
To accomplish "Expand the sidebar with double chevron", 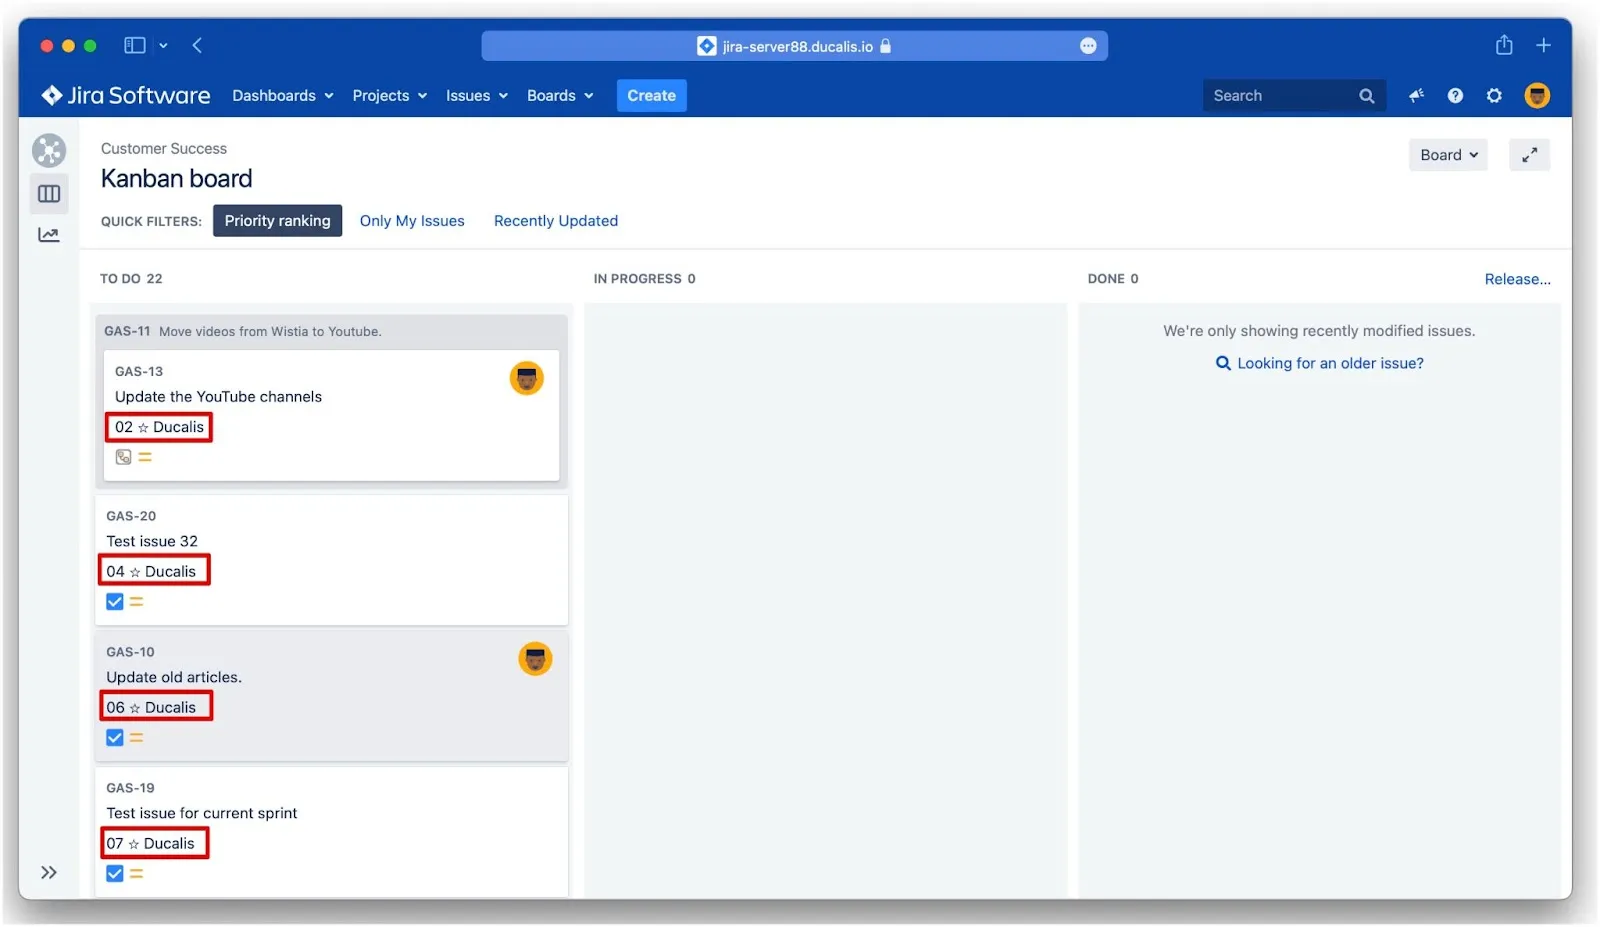I will pos(49,872).
